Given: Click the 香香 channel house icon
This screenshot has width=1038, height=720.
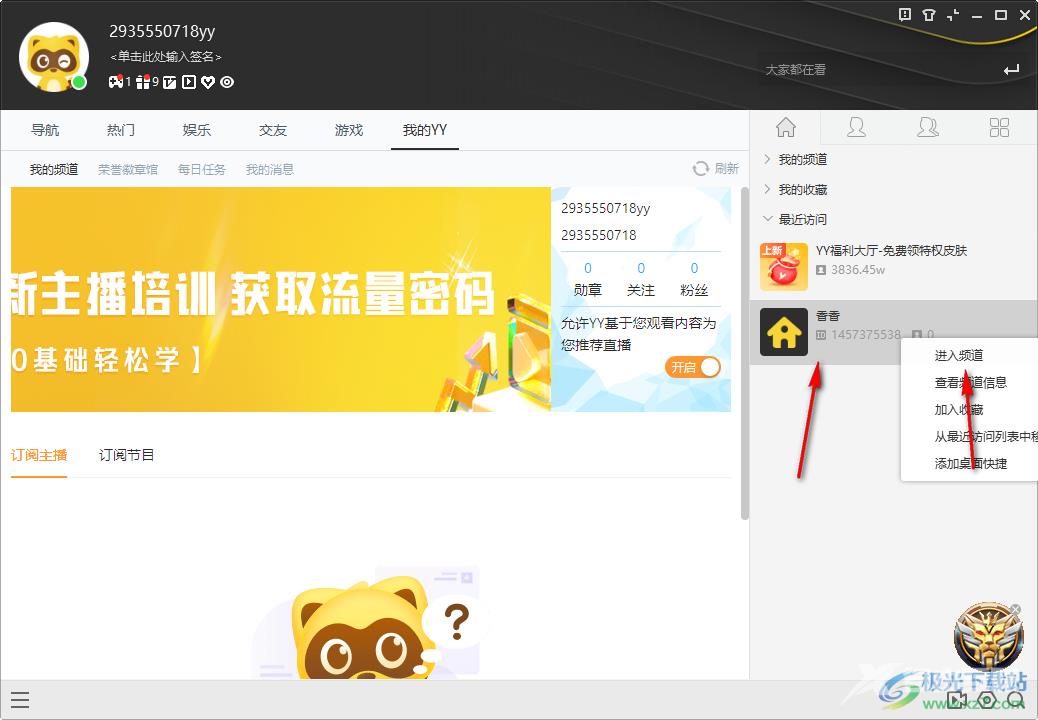Looking at the screenshot, I should tap(784, 332).
